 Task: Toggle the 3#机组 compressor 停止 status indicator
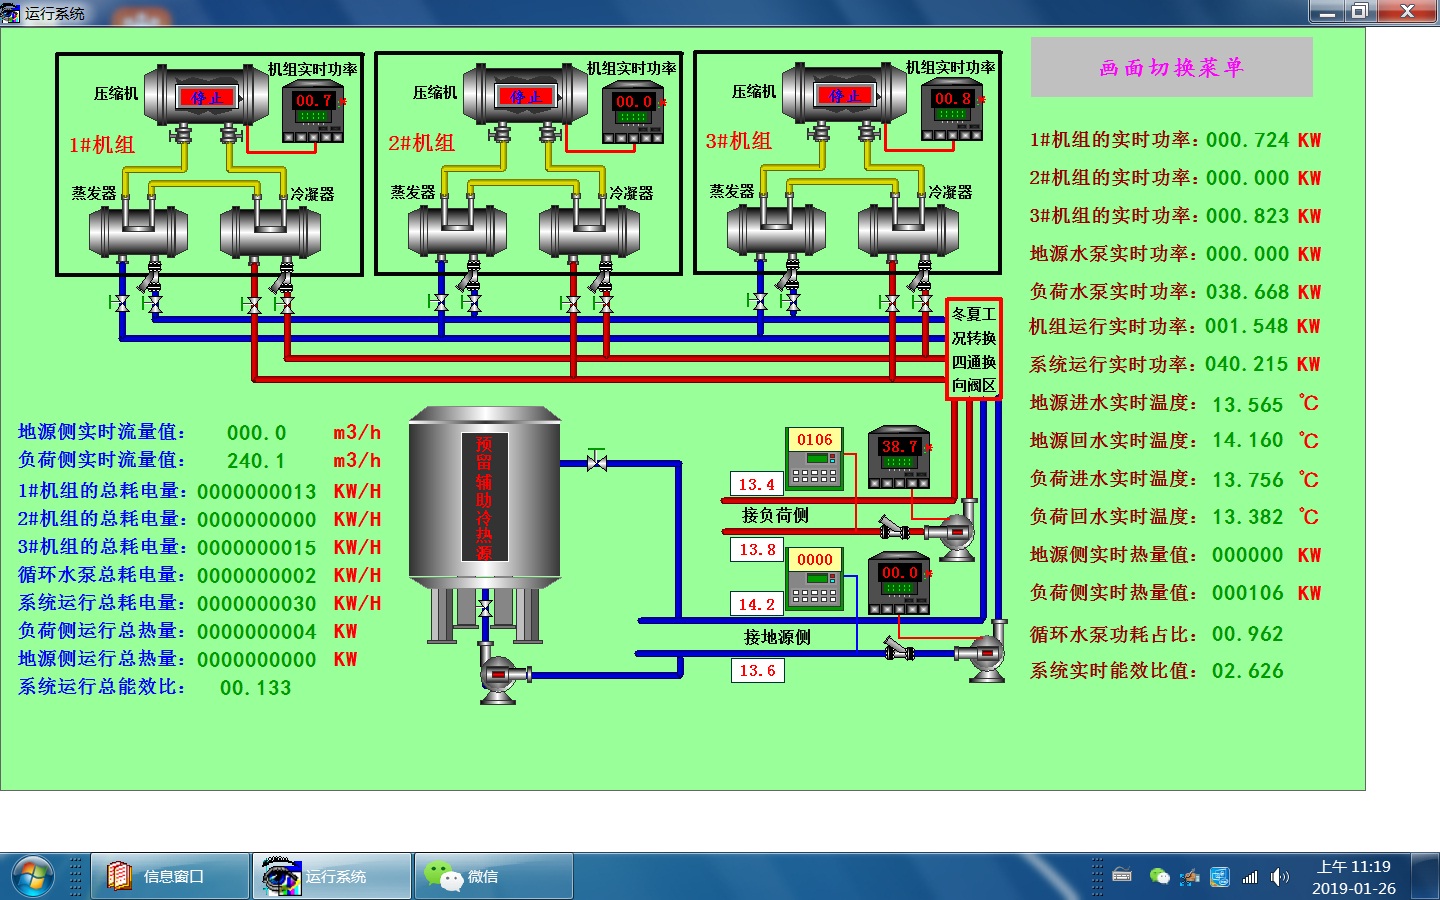pyautogui.click(x=844, y=95)
